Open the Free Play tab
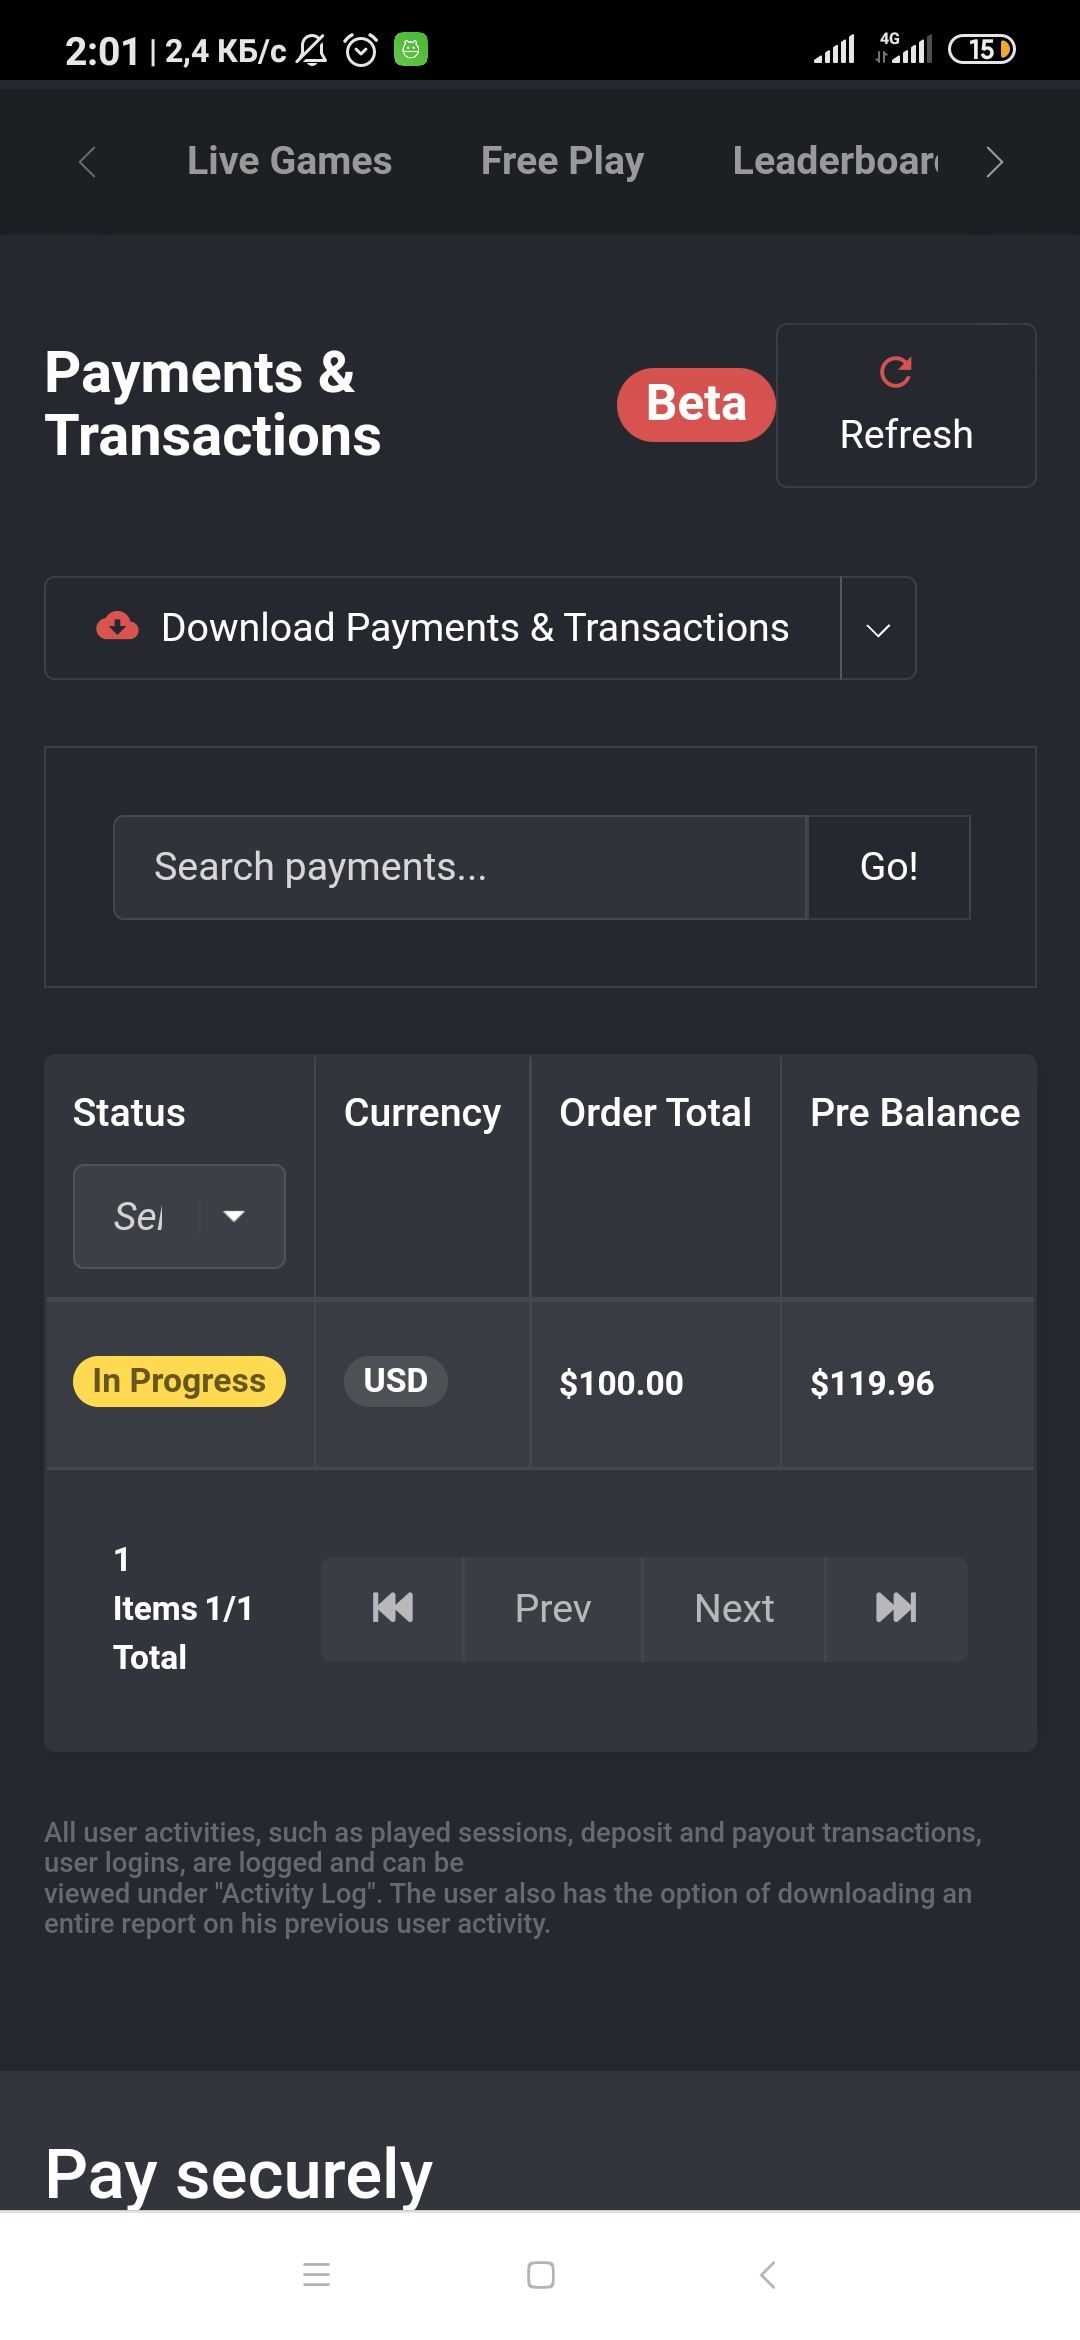 click(562, 161)
